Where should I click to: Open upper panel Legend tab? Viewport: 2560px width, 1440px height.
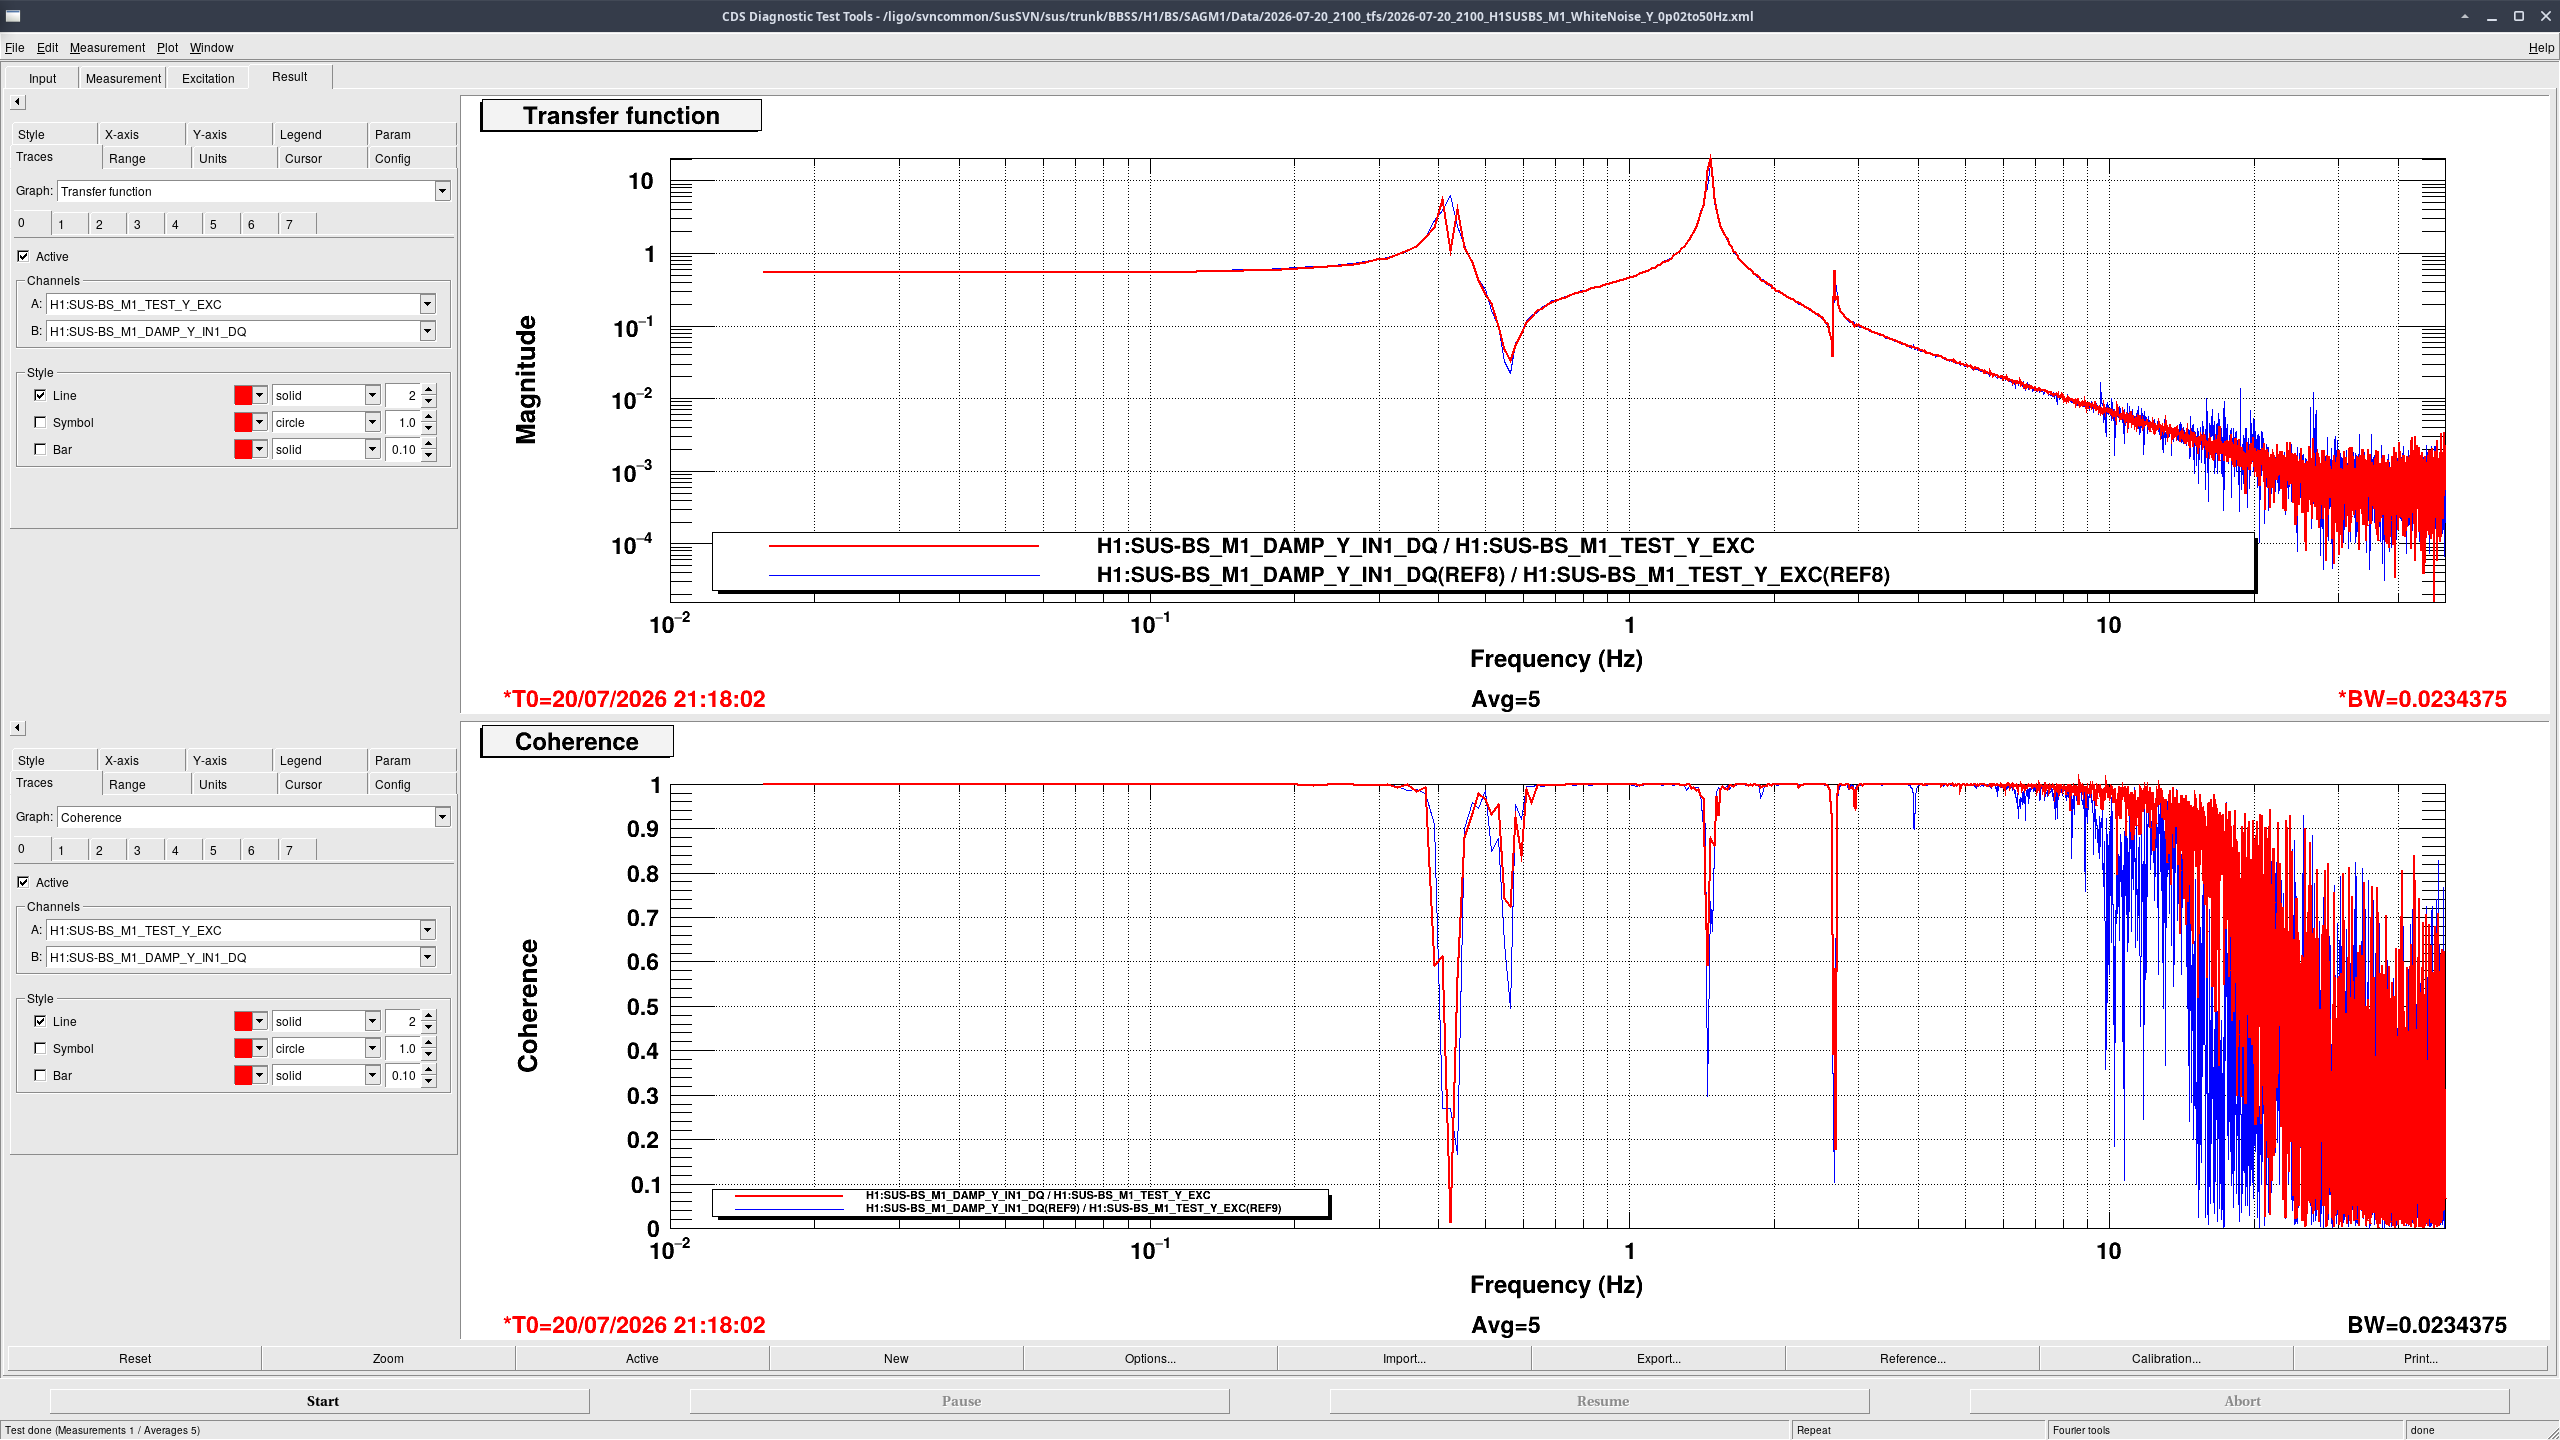click(x=300, y=134)
